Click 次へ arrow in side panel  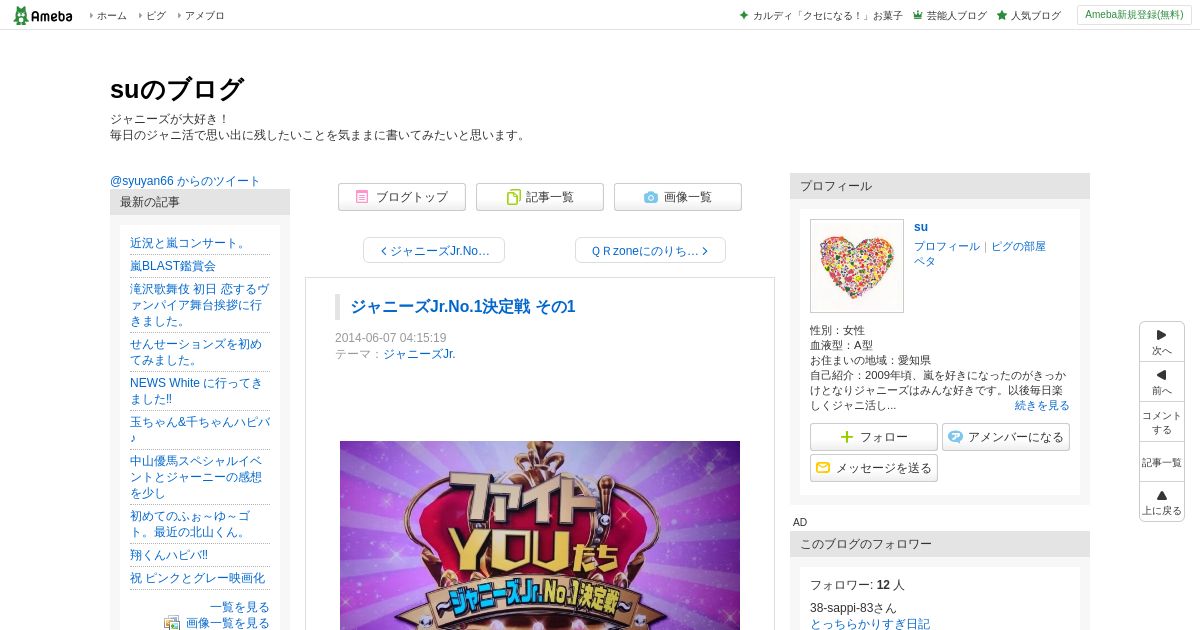coord(1162,342)
